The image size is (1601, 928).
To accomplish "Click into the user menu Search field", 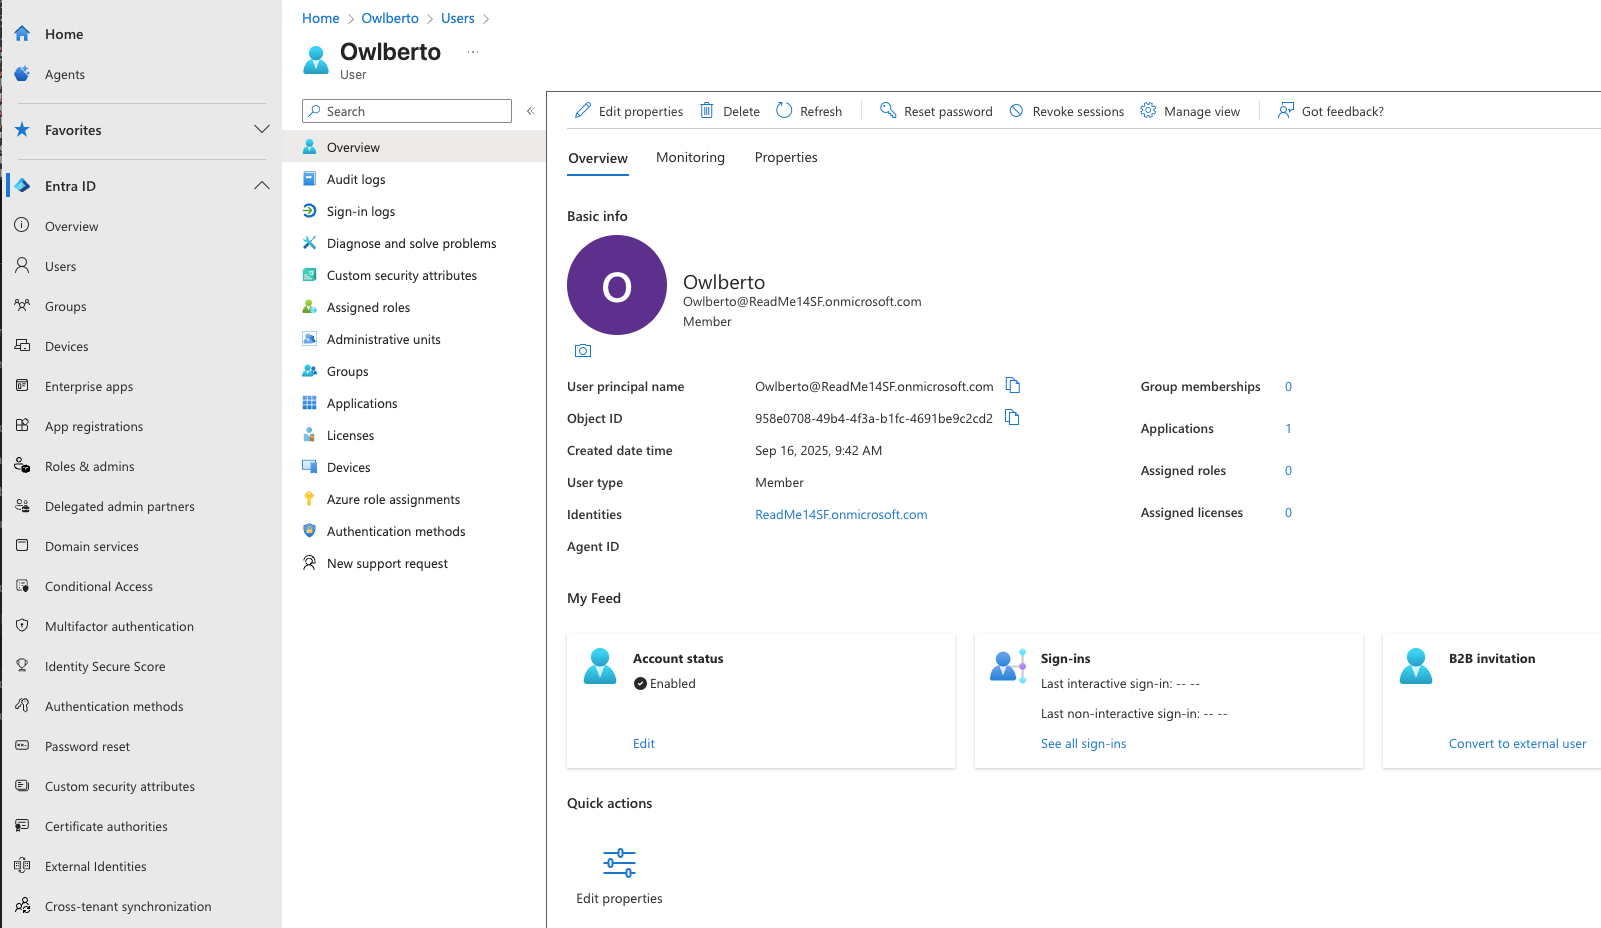I will pyautogui.click(x=407, y=111).
